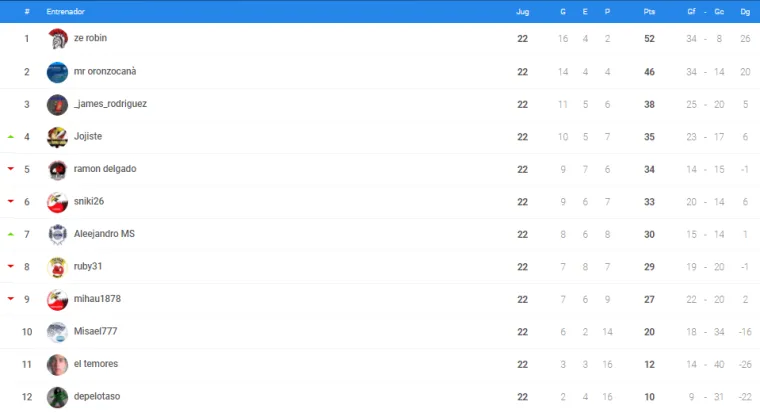The height and width of the screenshot is (413, 760).
Task: Open ramon delgado's avatar
Action: (57, 170)
